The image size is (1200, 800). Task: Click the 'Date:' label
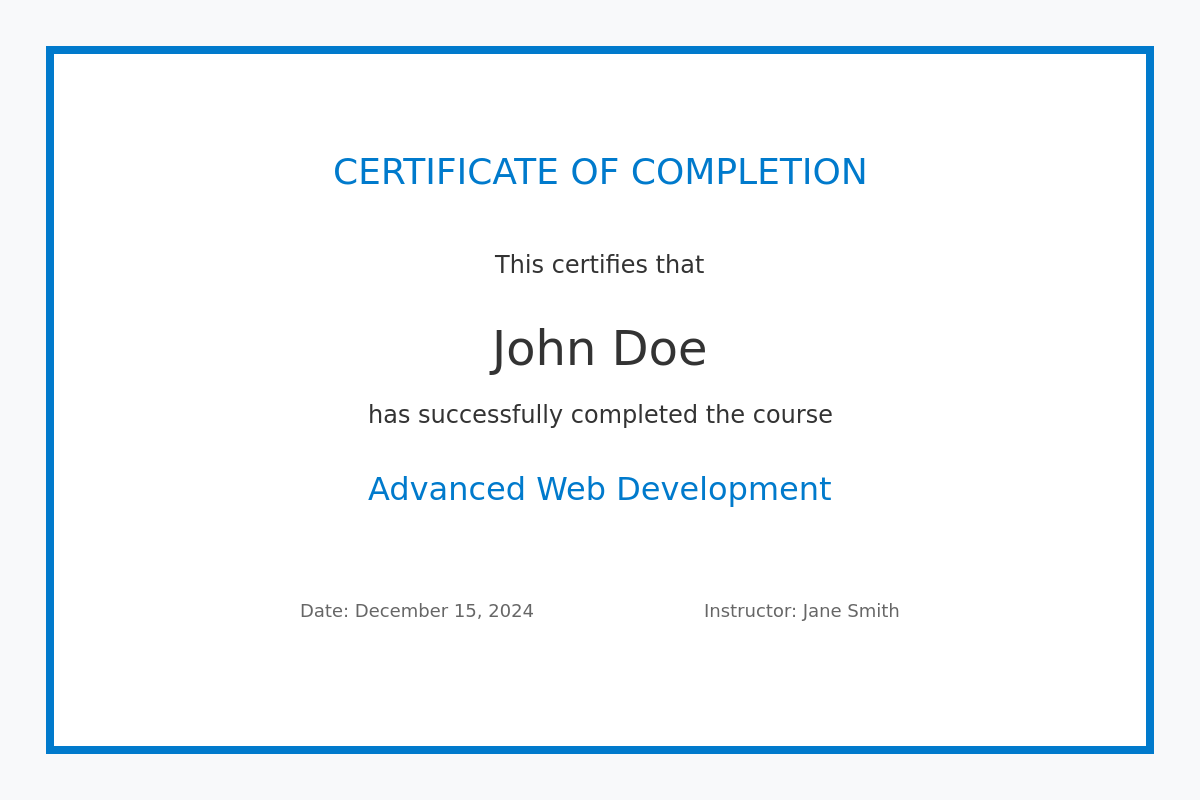click(x=324, y=611)
